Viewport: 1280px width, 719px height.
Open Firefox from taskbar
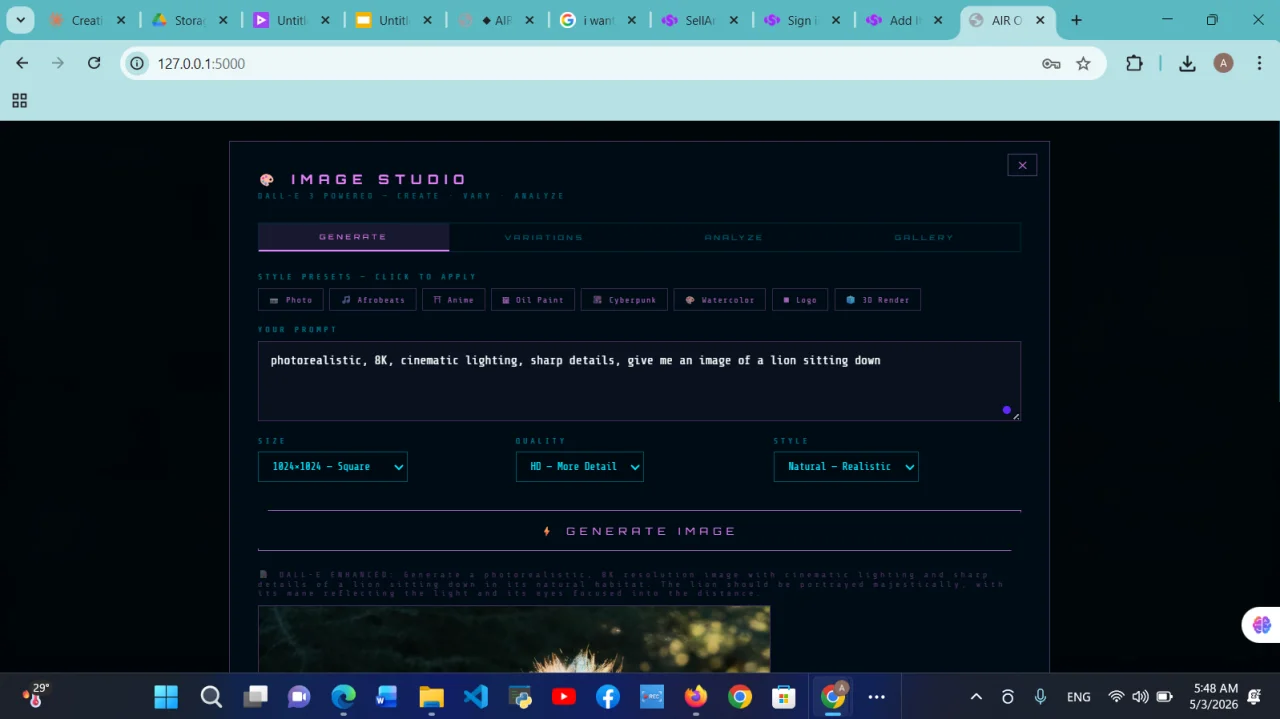point(696,697)
